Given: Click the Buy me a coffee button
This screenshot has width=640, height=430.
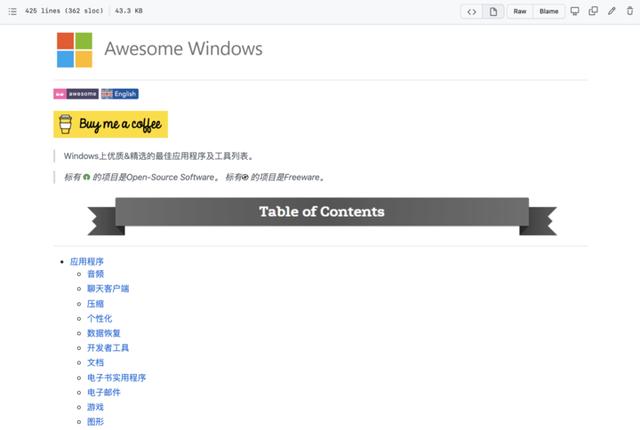Looking at the screenshot, I should point(111,124).
